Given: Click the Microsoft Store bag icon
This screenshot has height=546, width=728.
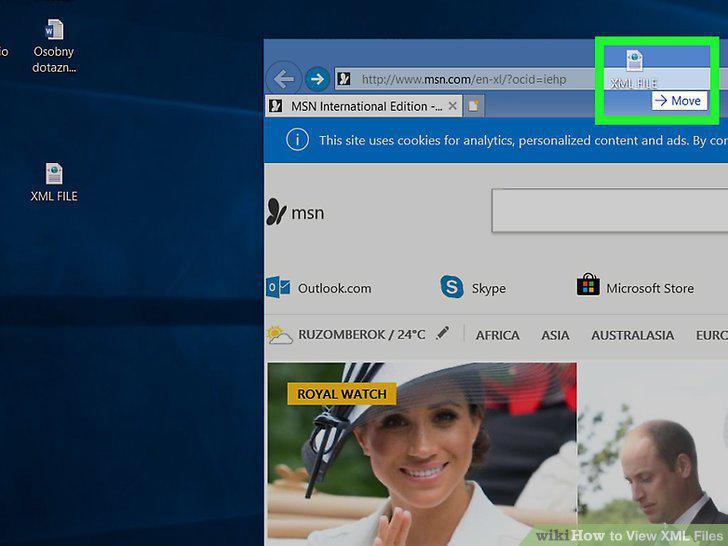Looking at the screenshot, I should (588, 285).
